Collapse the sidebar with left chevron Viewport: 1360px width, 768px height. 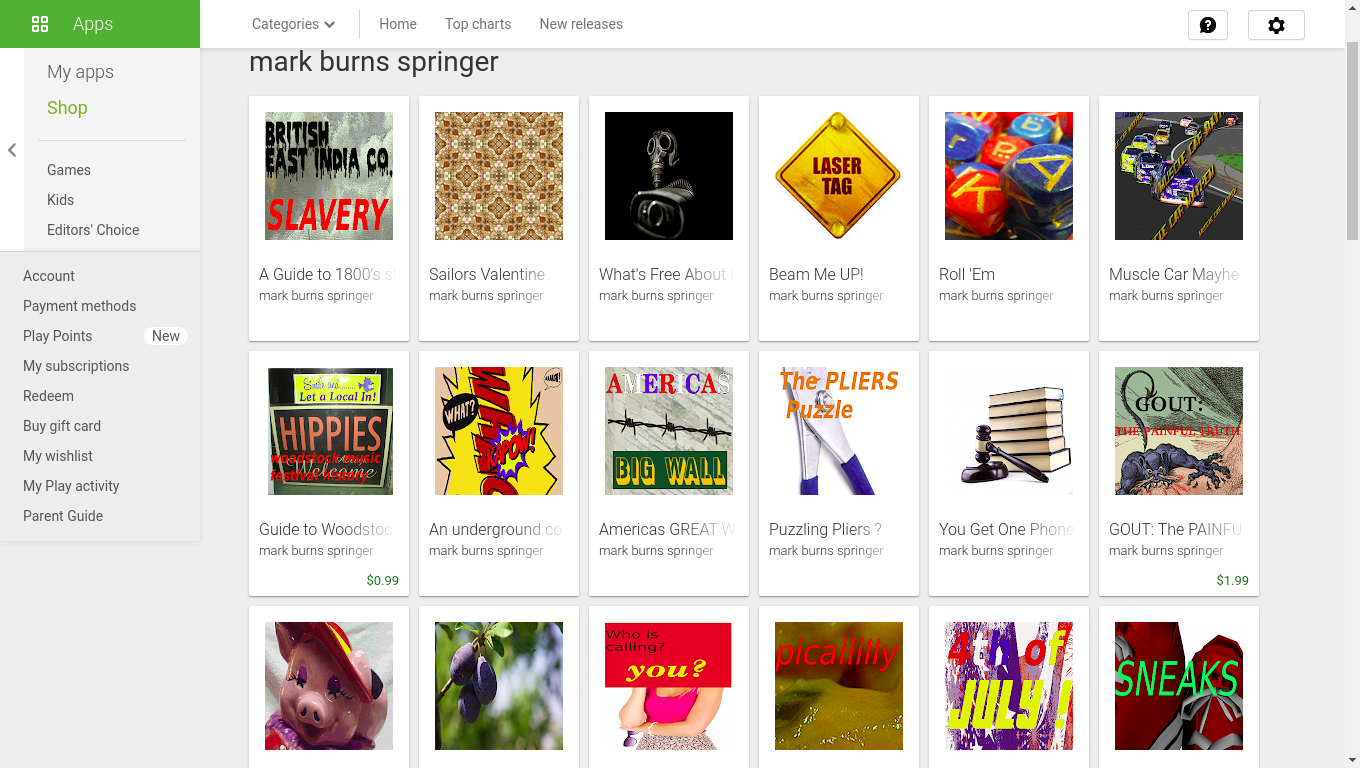pos(12,150)
